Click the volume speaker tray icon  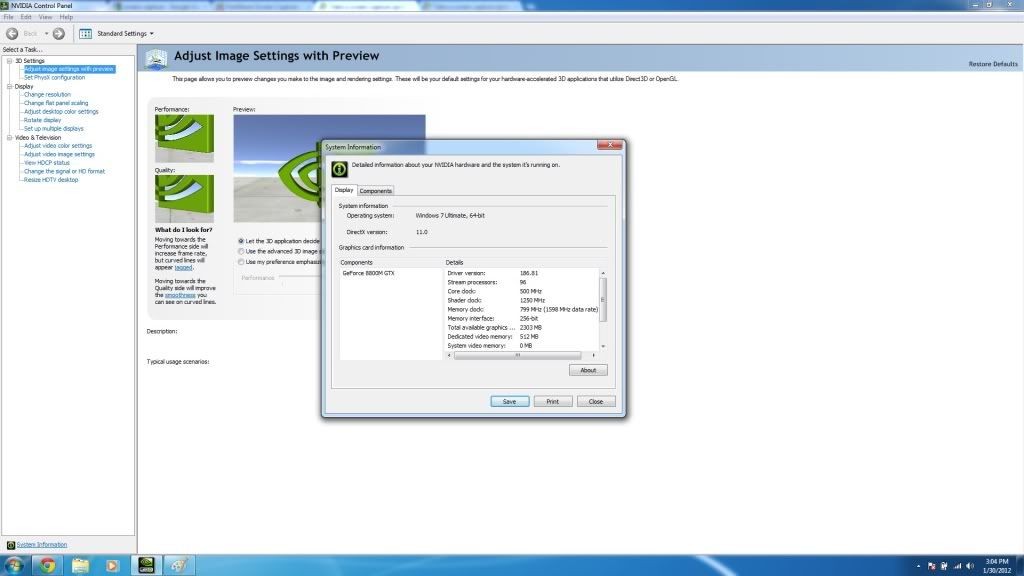[970, 566]
